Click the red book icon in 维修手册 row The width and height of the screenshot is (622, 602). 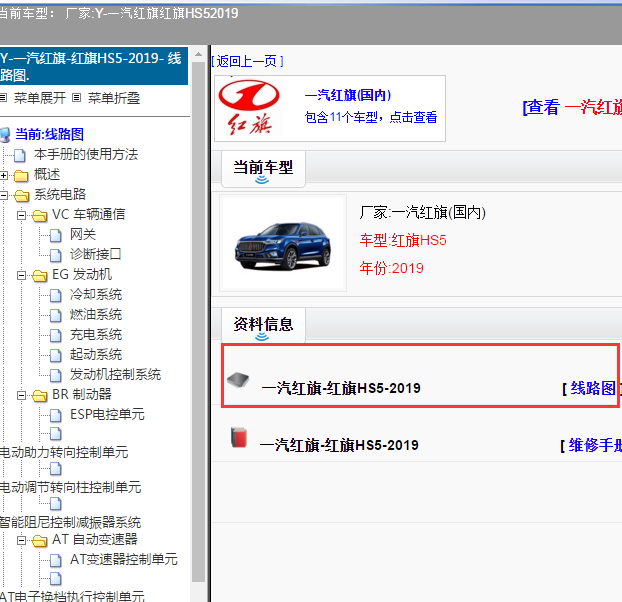pos(239,437)
